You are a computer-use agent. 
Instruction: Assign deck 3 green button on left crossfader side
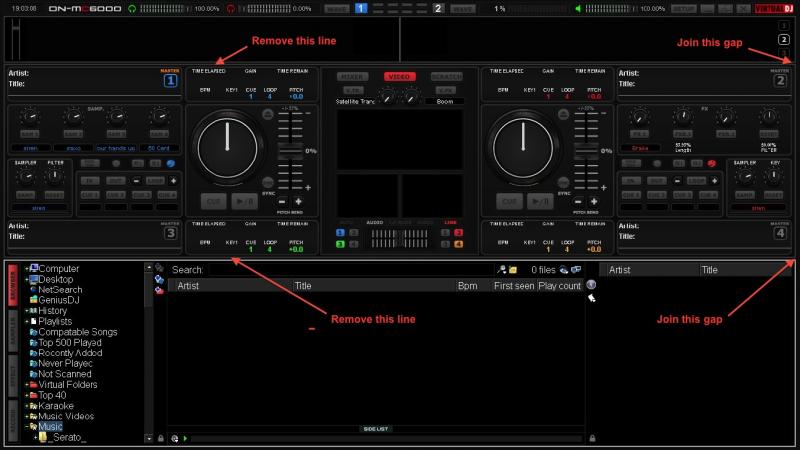click(340, 244)
